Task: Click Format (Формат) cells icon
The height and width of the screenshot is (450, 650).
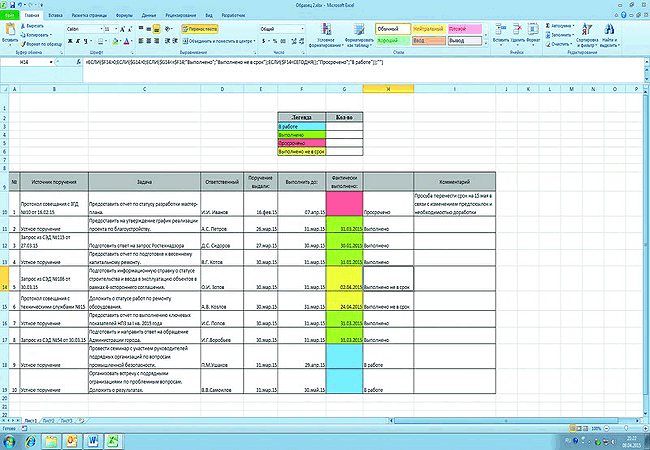Action: (x=533, y=33)
